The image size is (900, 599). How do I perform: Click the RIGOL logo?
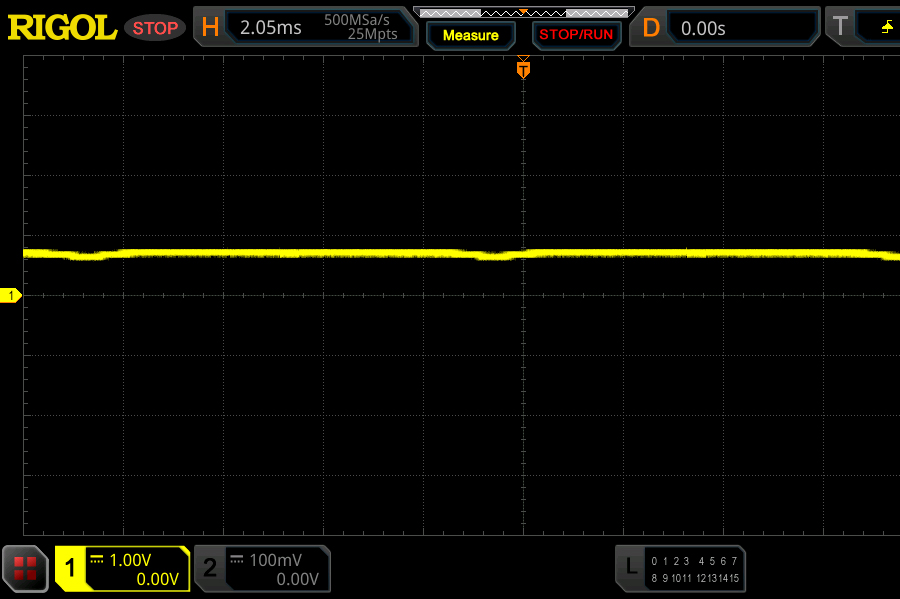click(x=62, y=28)
